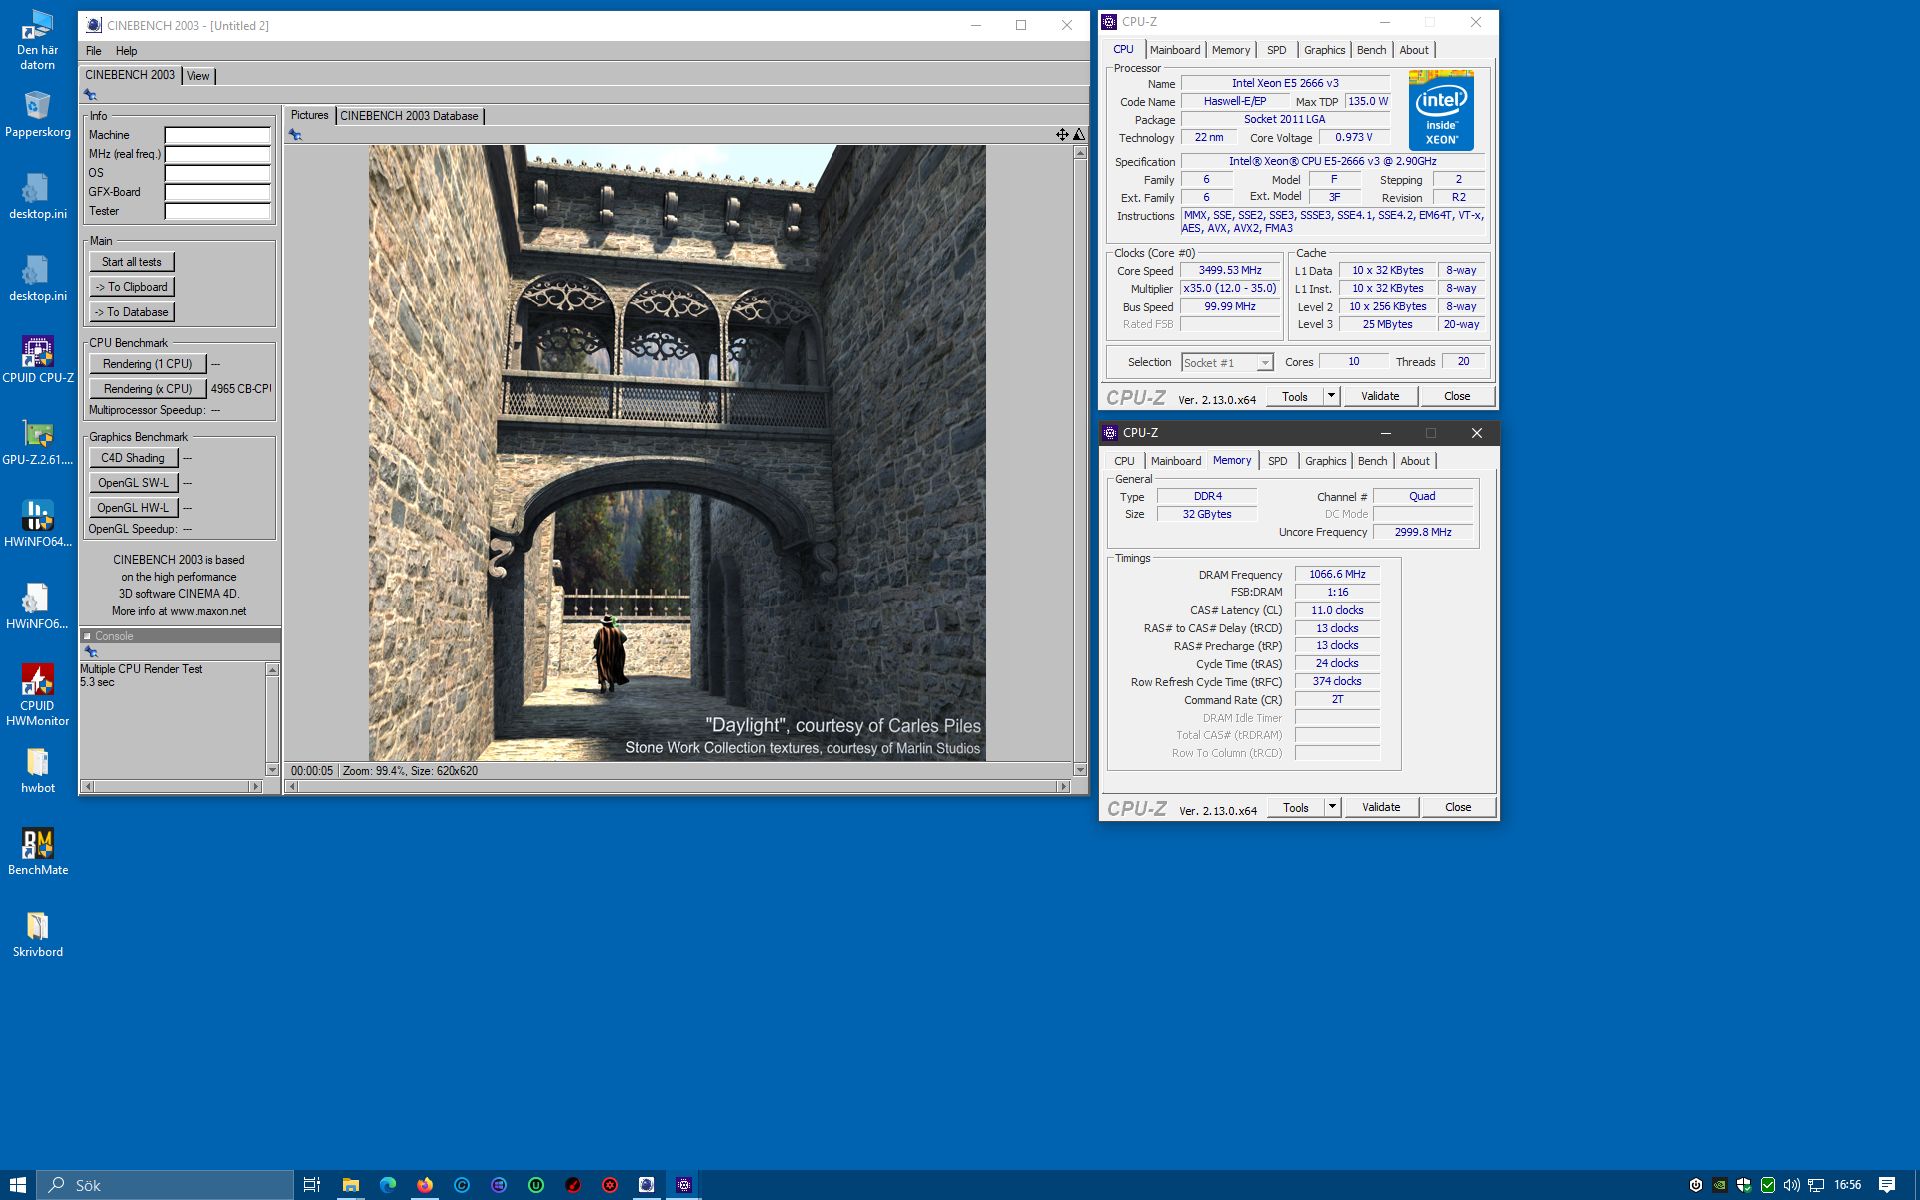Open Socket #1 selection dropdown in CPU-Z
This screenshot has height=1200, width=1920.
pyautogui.click(x=1227, y=363)
